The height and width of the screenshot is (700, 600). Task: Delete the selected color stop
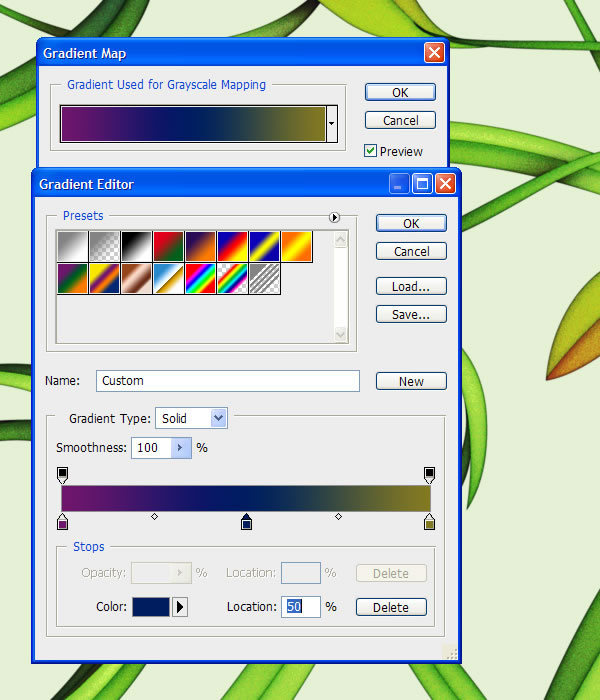[x=391, y=607]
